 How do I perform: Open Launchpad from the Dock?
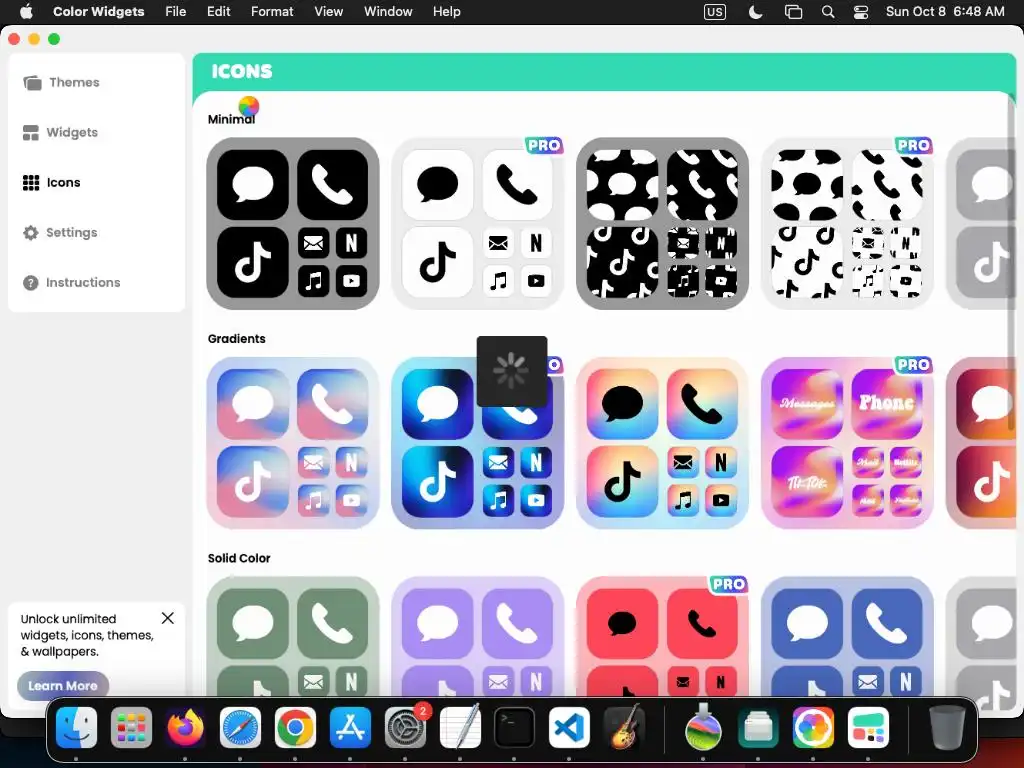(x=131, y=728)
